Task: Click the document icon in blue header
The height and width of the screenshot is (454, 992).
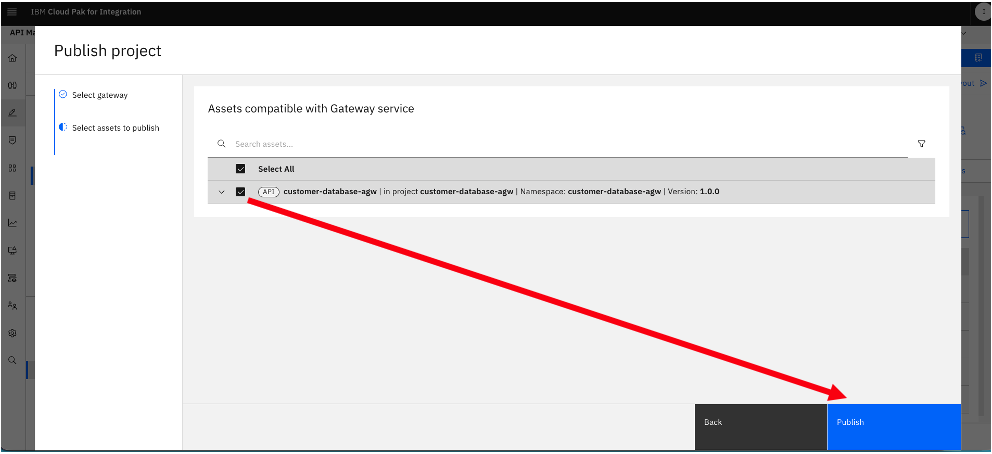Action: (x=978, y=58)
